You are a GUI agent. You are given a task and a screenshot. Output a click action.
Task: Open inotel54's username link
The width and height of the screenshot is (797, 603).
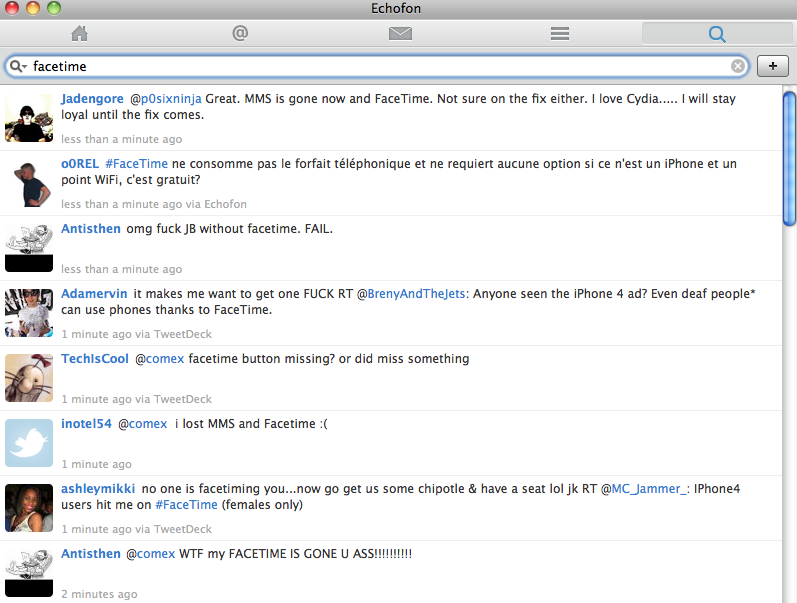click(86, 424)
